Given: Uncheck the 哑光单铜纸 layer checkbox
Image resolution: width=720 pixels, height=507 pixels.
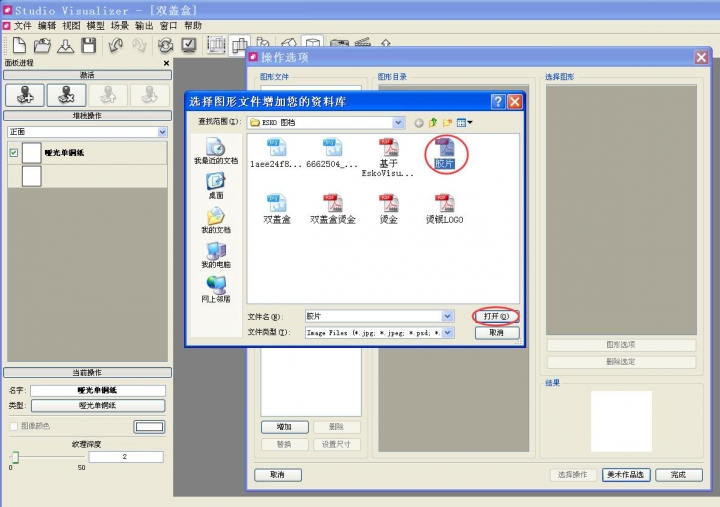Looking at the screenshot, I should tap(14, 153).
